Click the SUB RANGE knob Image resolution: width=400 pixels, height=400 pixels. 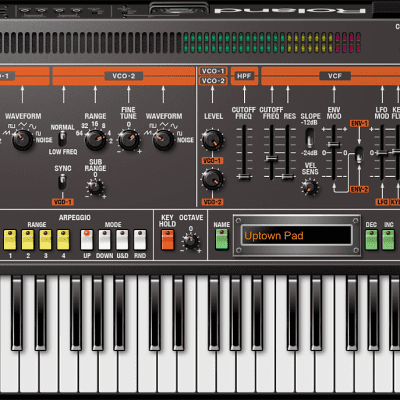click(95, 187)
